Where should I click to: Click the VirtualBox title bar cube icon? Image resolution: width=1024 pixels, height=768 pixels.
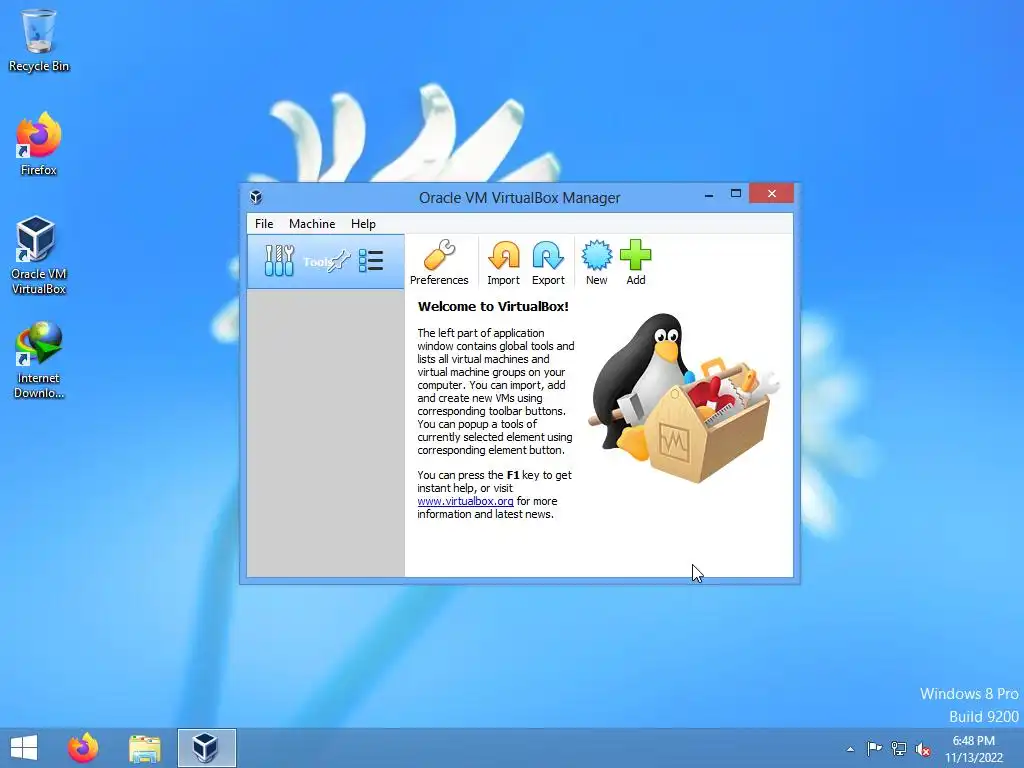click(x=256, y=197)
